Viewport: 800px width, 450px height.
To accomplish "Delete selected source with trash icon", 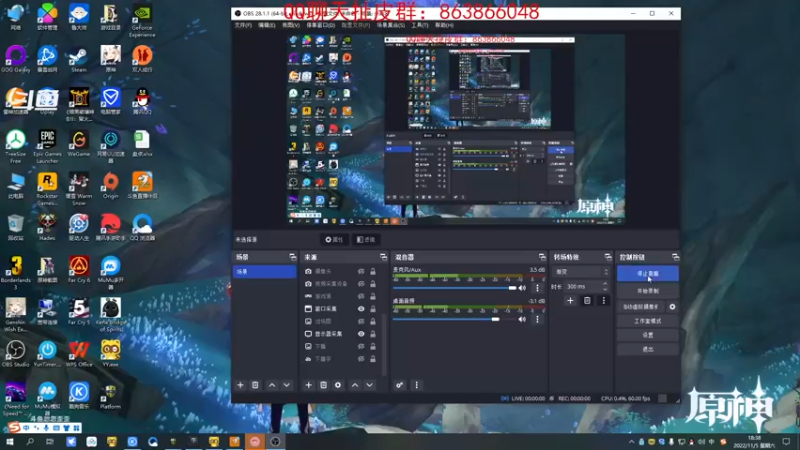I will click(323, 385).
